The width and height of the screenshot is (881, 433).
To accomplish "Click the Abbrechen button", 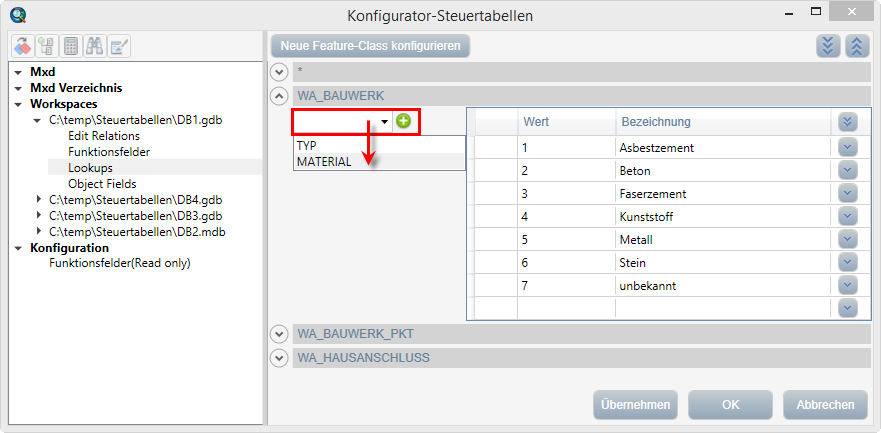I will click(825, 405).
